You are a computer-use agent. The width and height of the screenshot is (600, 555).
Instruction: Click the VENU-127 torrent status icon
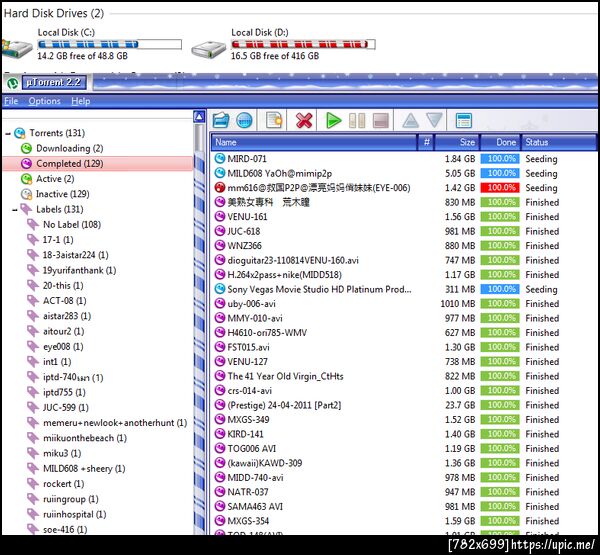pos(220,361)
